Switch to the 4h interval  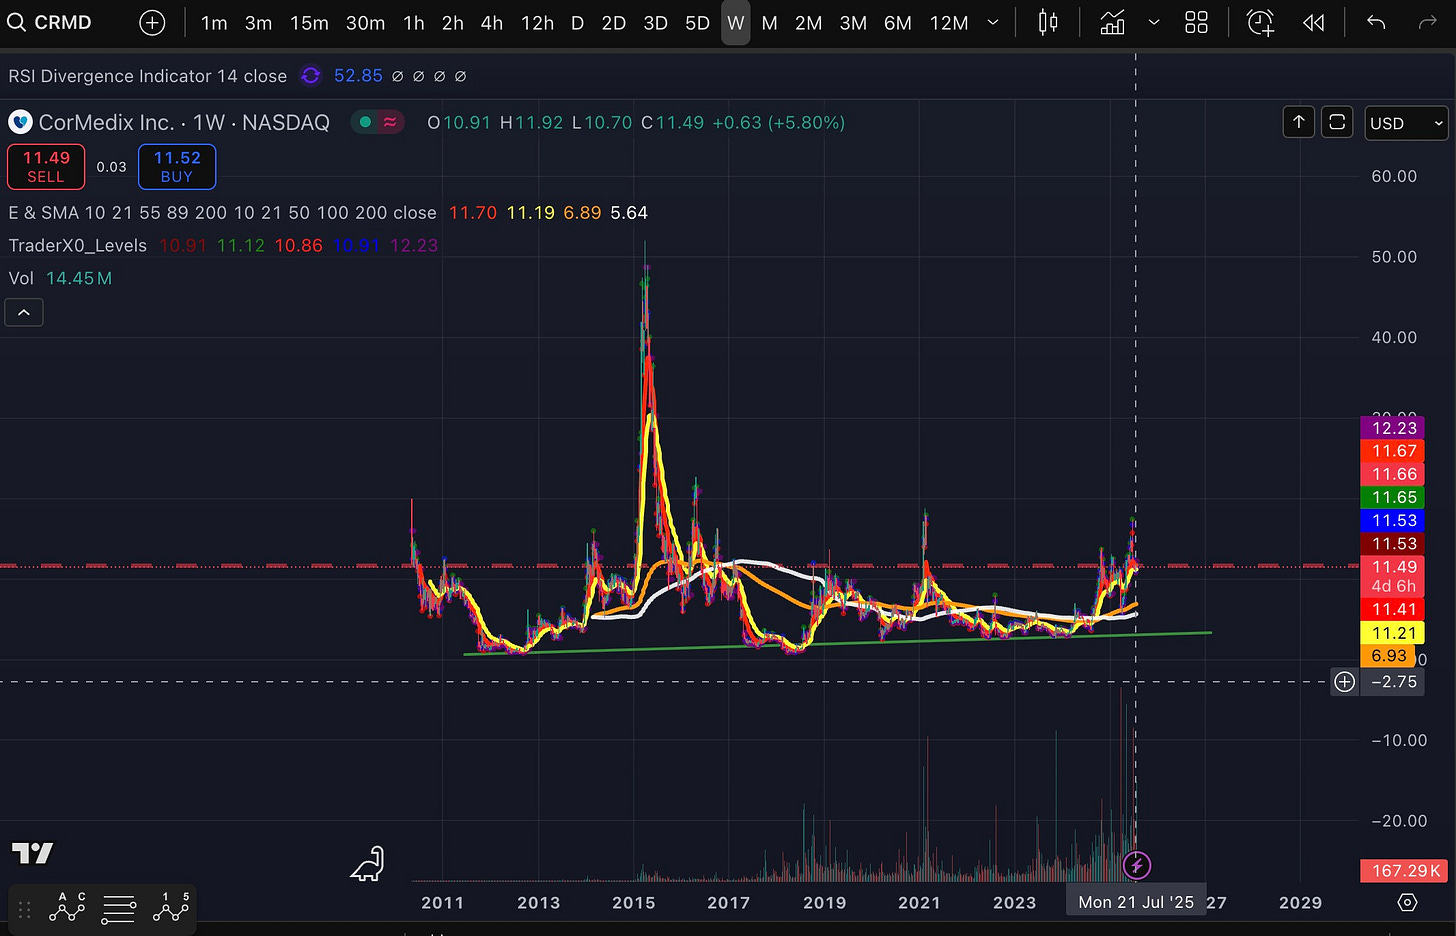tap(492, 22)
